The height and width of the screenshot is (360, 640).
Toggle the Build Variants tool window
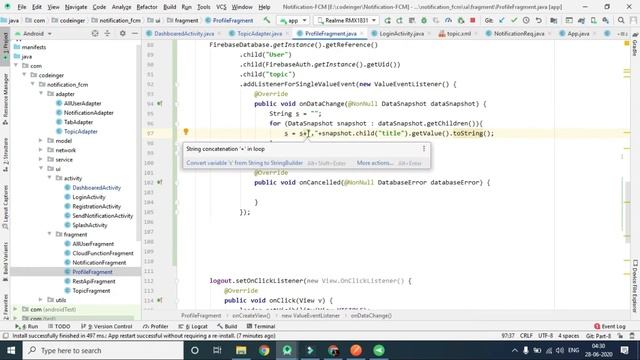5,262
